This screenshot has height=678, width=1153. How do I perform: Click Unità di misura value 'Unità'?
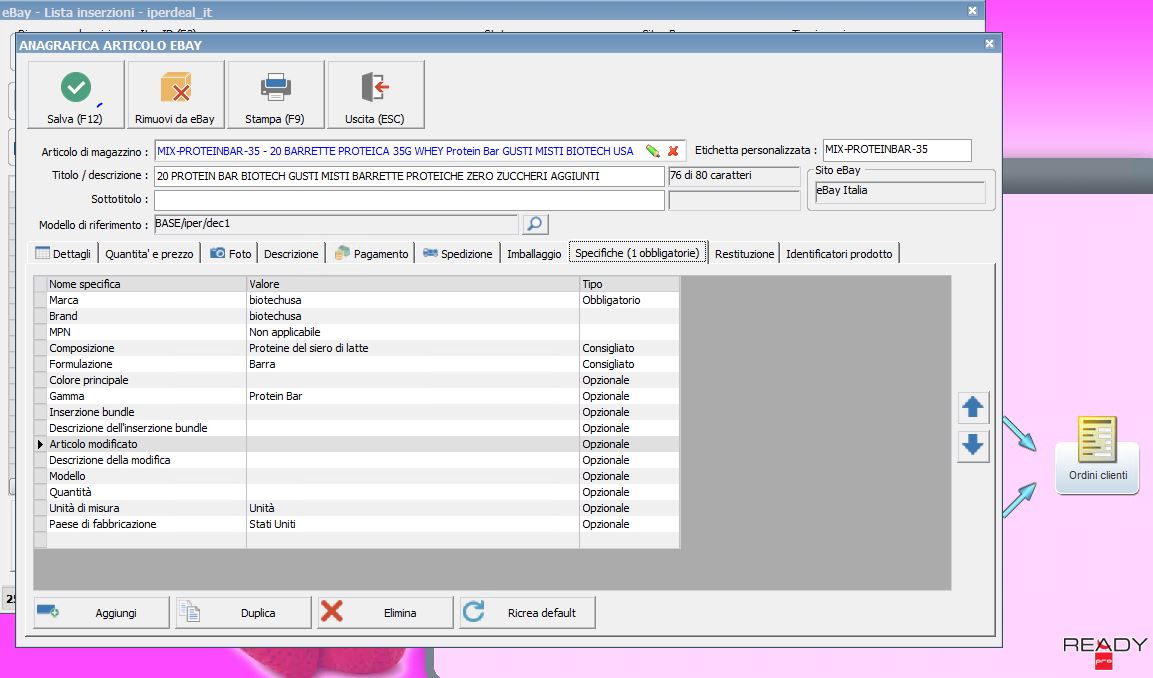262,508
